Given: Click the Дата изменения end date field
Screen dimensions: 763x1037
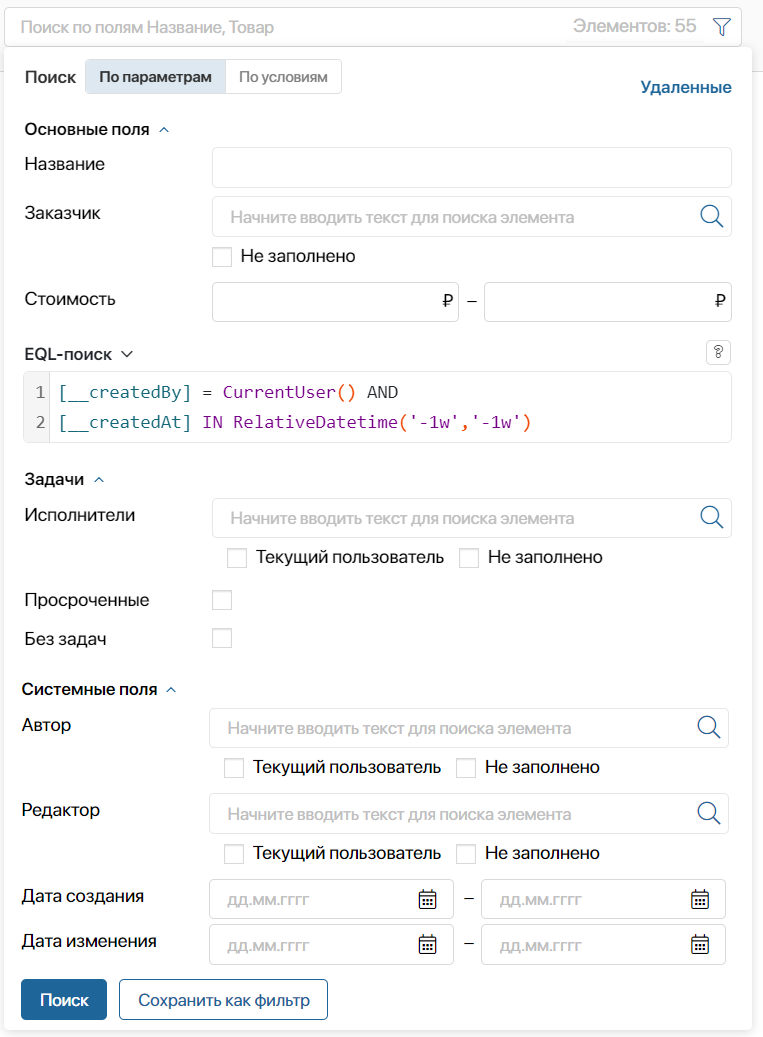Looking at the screenshot, I should point(603,944).
